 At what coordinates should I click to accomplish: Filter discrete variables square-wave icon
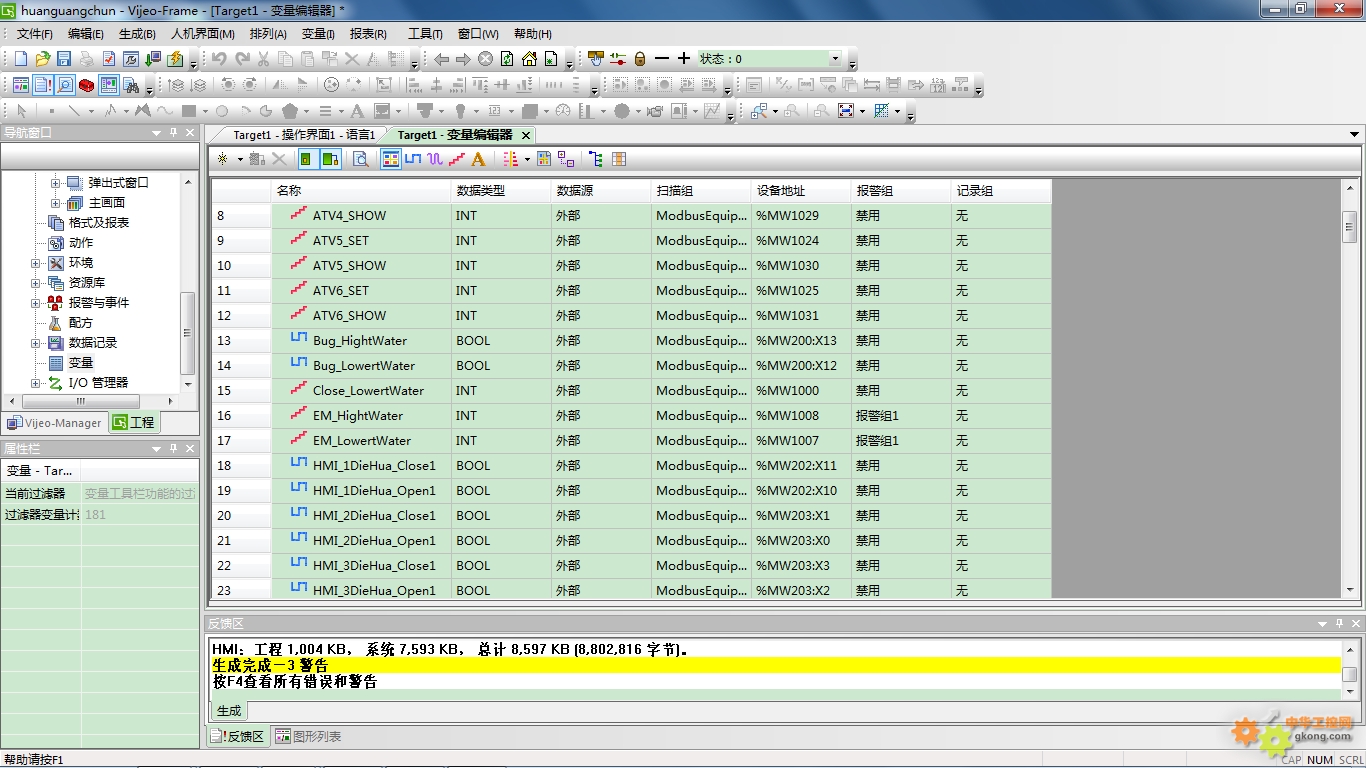pos(413,159)
